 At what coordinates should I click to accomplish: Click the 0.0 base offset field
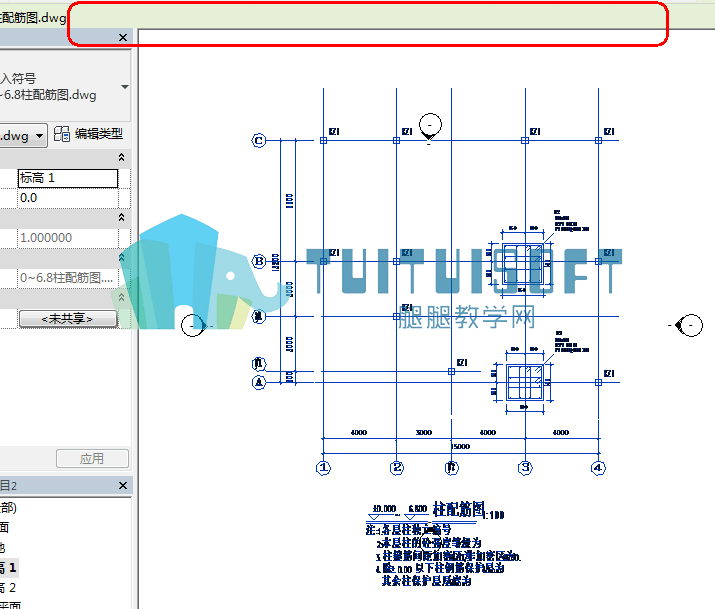68,198
